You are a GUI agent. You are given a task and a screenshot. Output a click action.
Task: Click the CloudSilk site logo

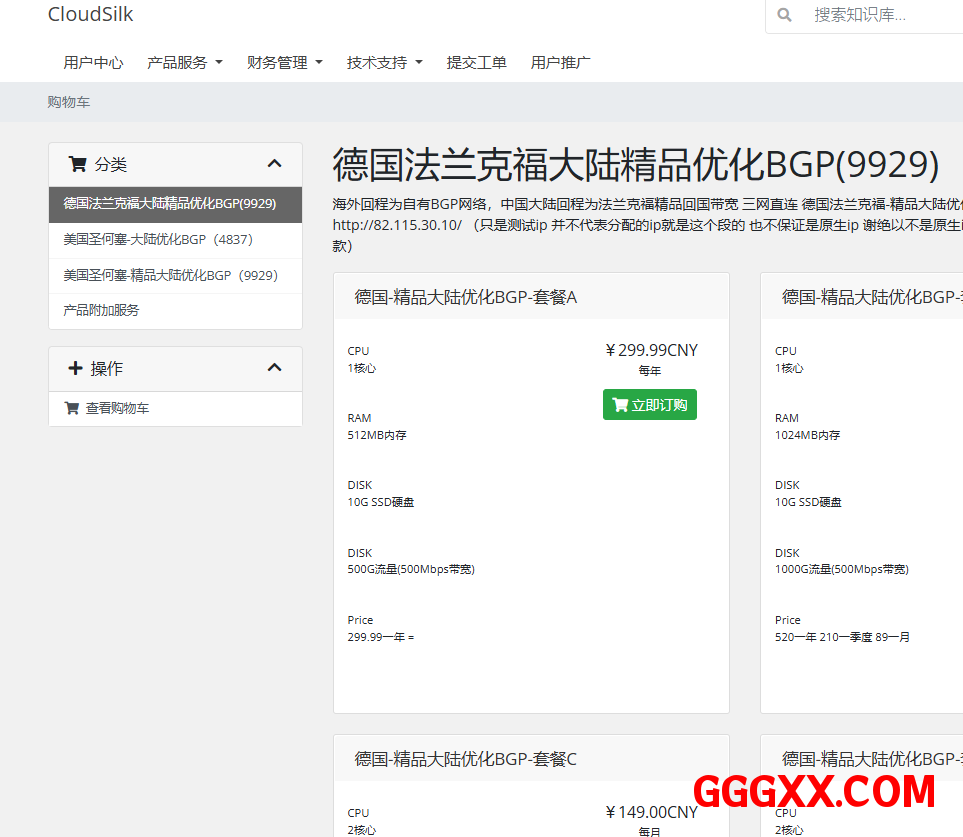pyautogui.click(x=90, y=15)
